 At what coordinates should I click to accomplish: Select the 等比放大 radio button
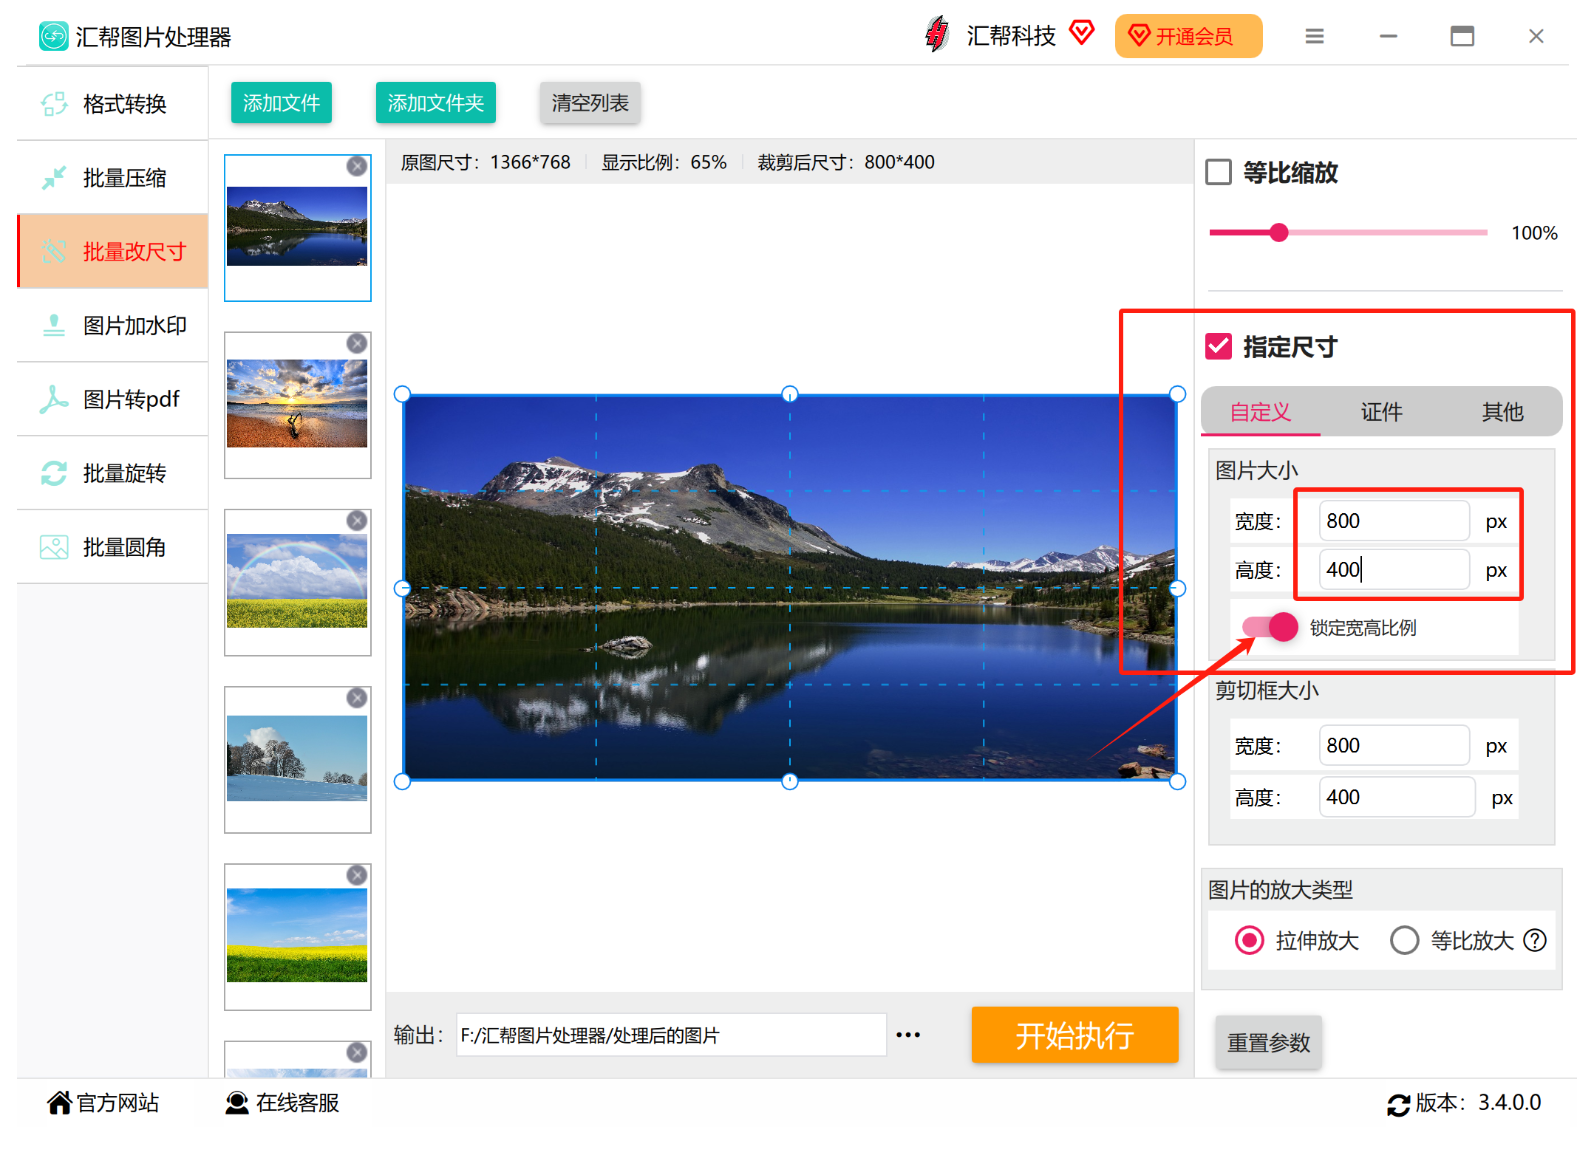(1404, 940)
